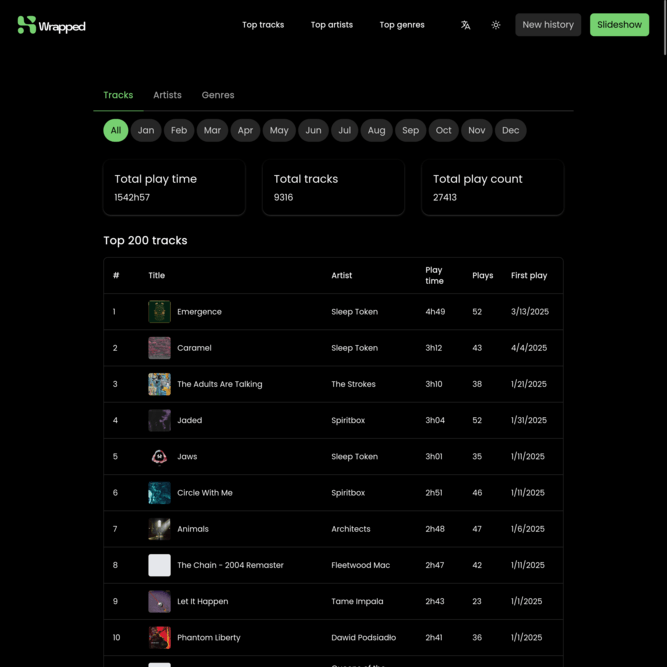Screen dimensions: 667x667
Task: Switch to the Artists tab
Action: pyautogui.click(x=167, y=95)
